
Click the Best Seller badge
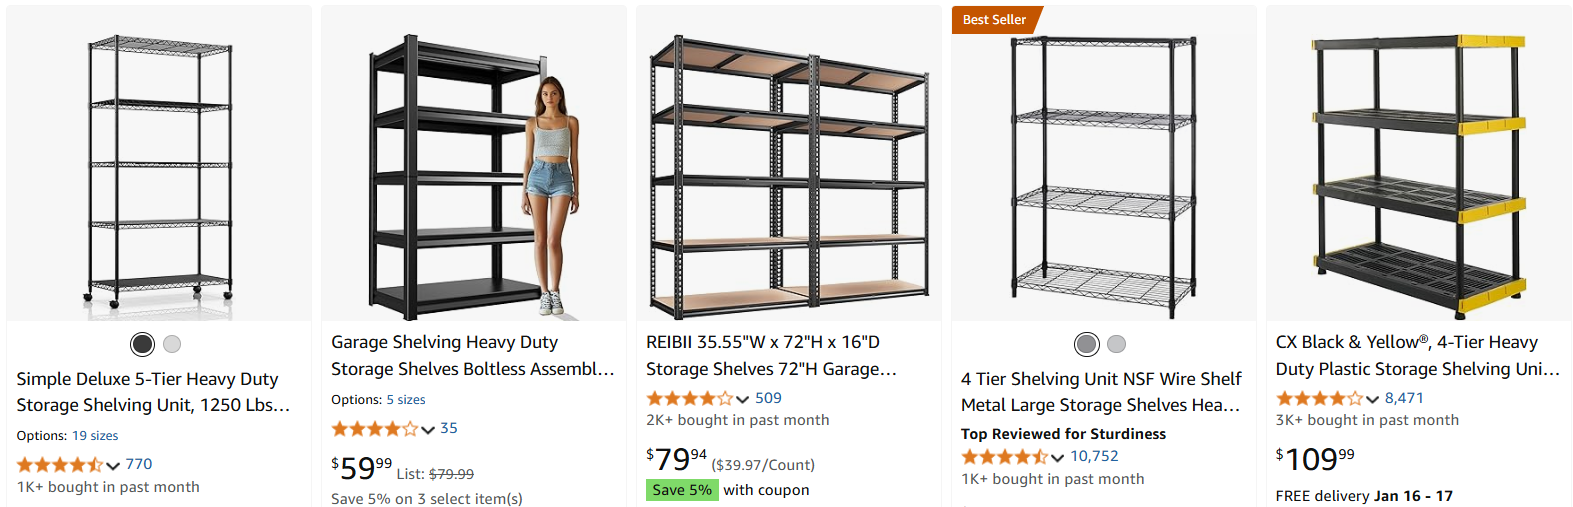[x=995, y=19]
